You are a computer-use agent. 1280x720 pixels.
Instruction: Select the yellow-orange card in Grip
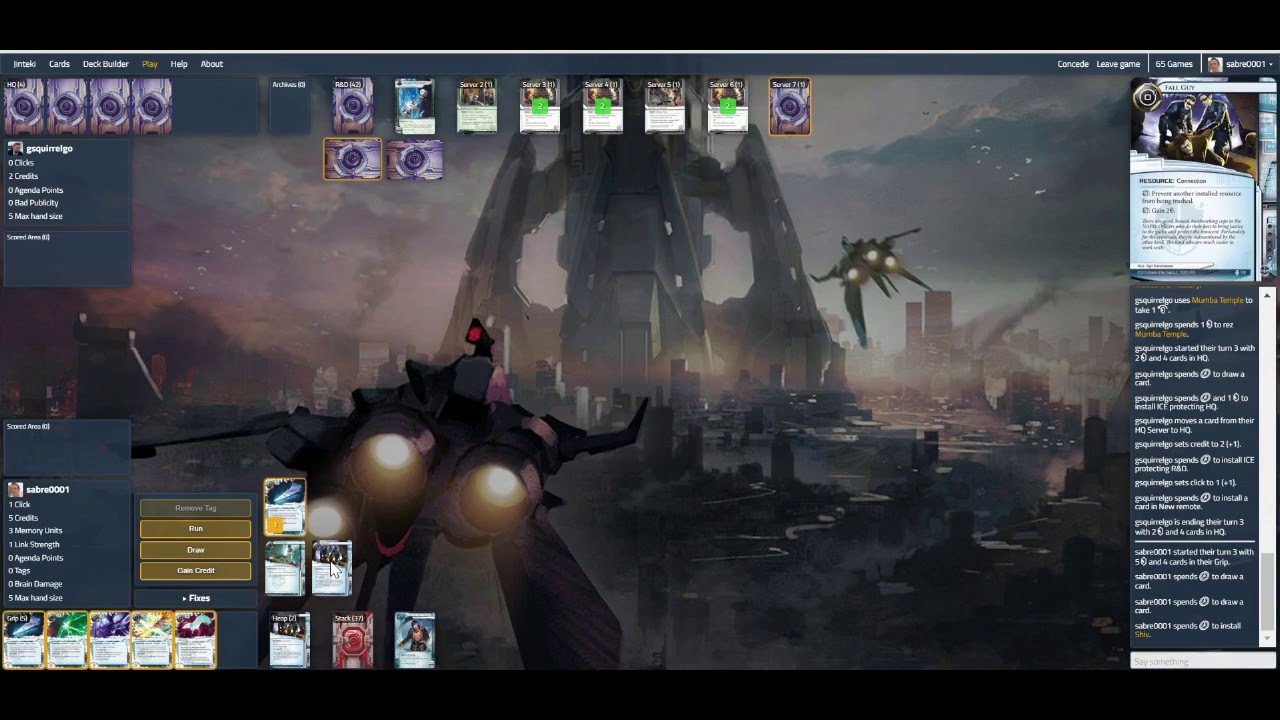coord(152,640)
